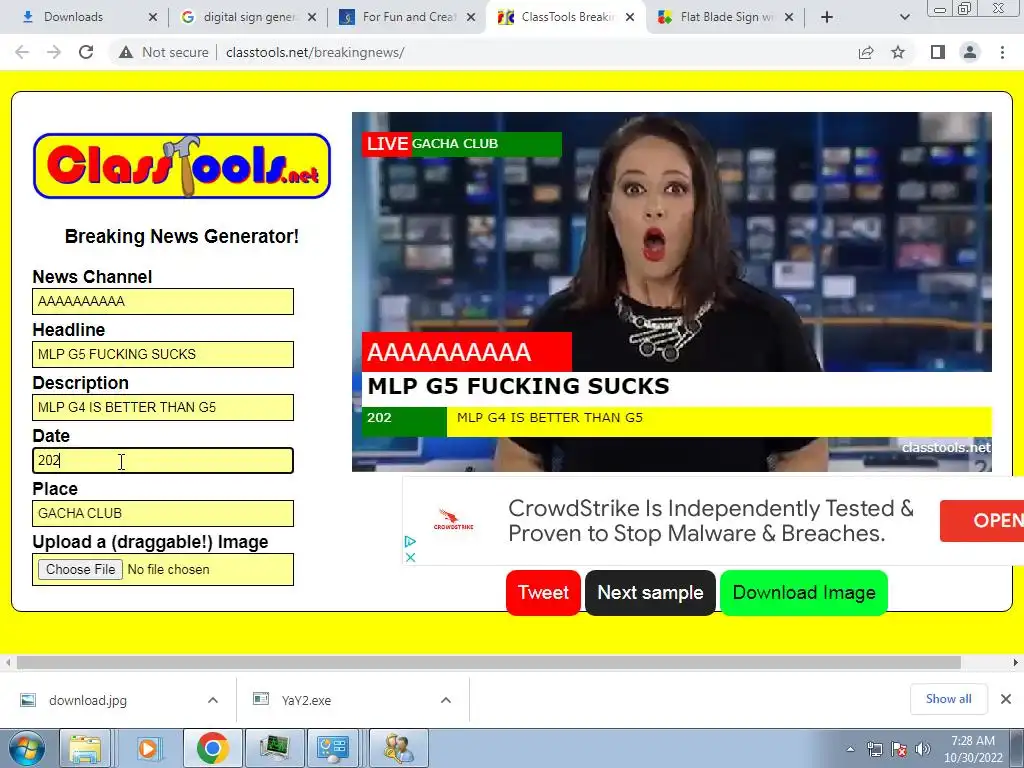This screenshot has width=1024, height=768.
Task: Click the Description input field
Action: [x=163, y=408]
